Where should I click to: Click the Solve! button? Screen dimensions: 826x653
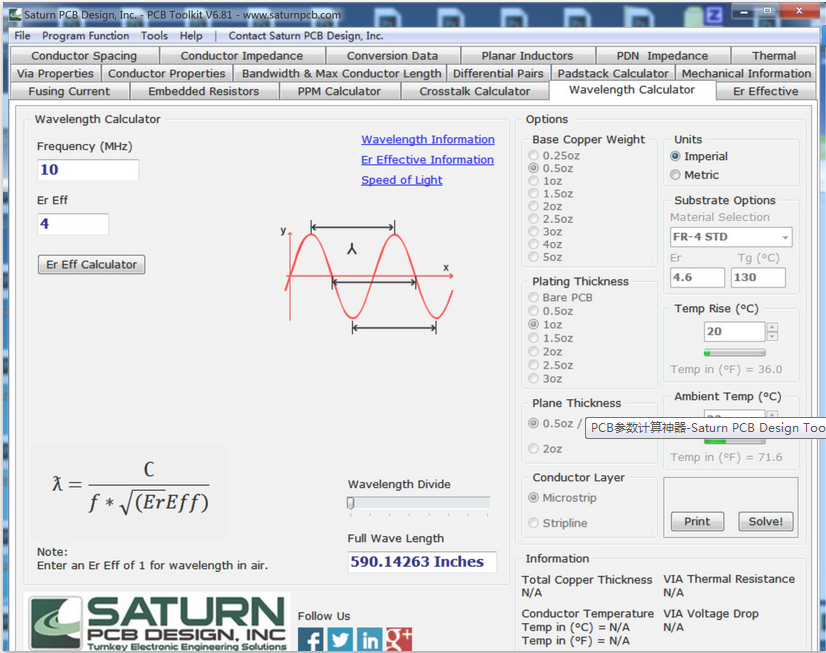(765, 521)
